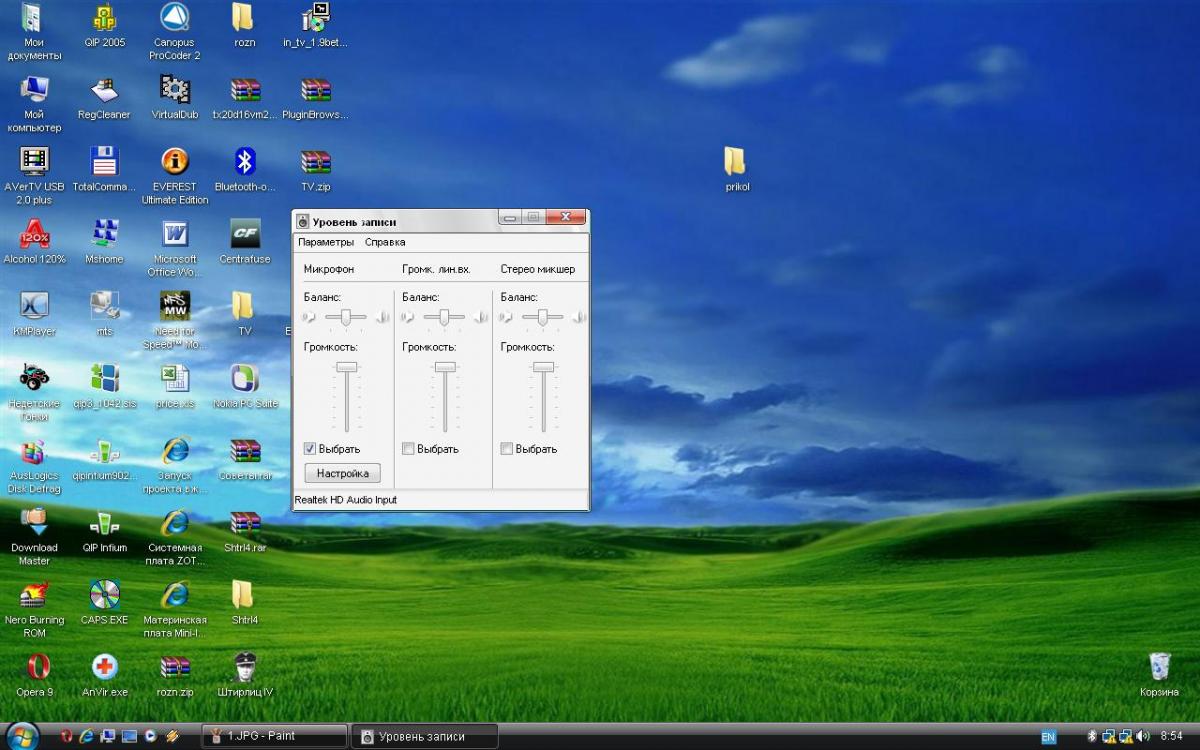This screenshot has height=750, width=1200.
Task: Open the KMPlayer desktop shortcut
Action: (34, 307)
